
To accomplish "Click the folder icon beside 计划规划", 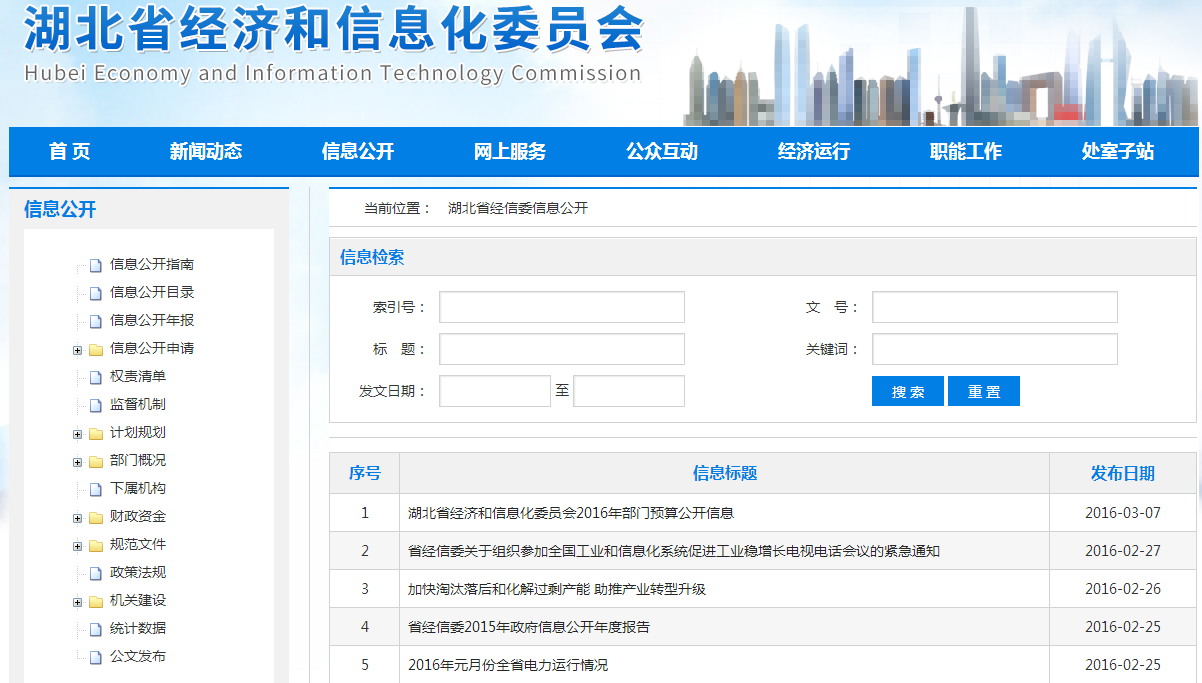I will pyautogui.click(x=96, y=433).
